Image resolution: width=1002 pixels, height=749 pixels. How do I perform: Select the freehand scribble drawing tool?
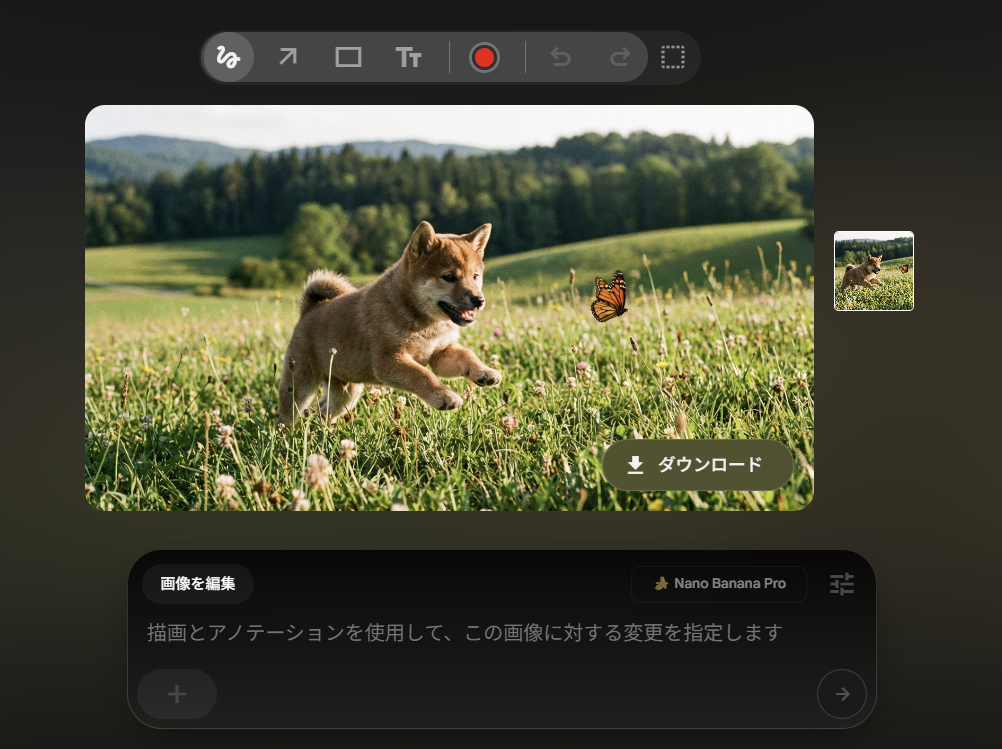coord(228,58)
